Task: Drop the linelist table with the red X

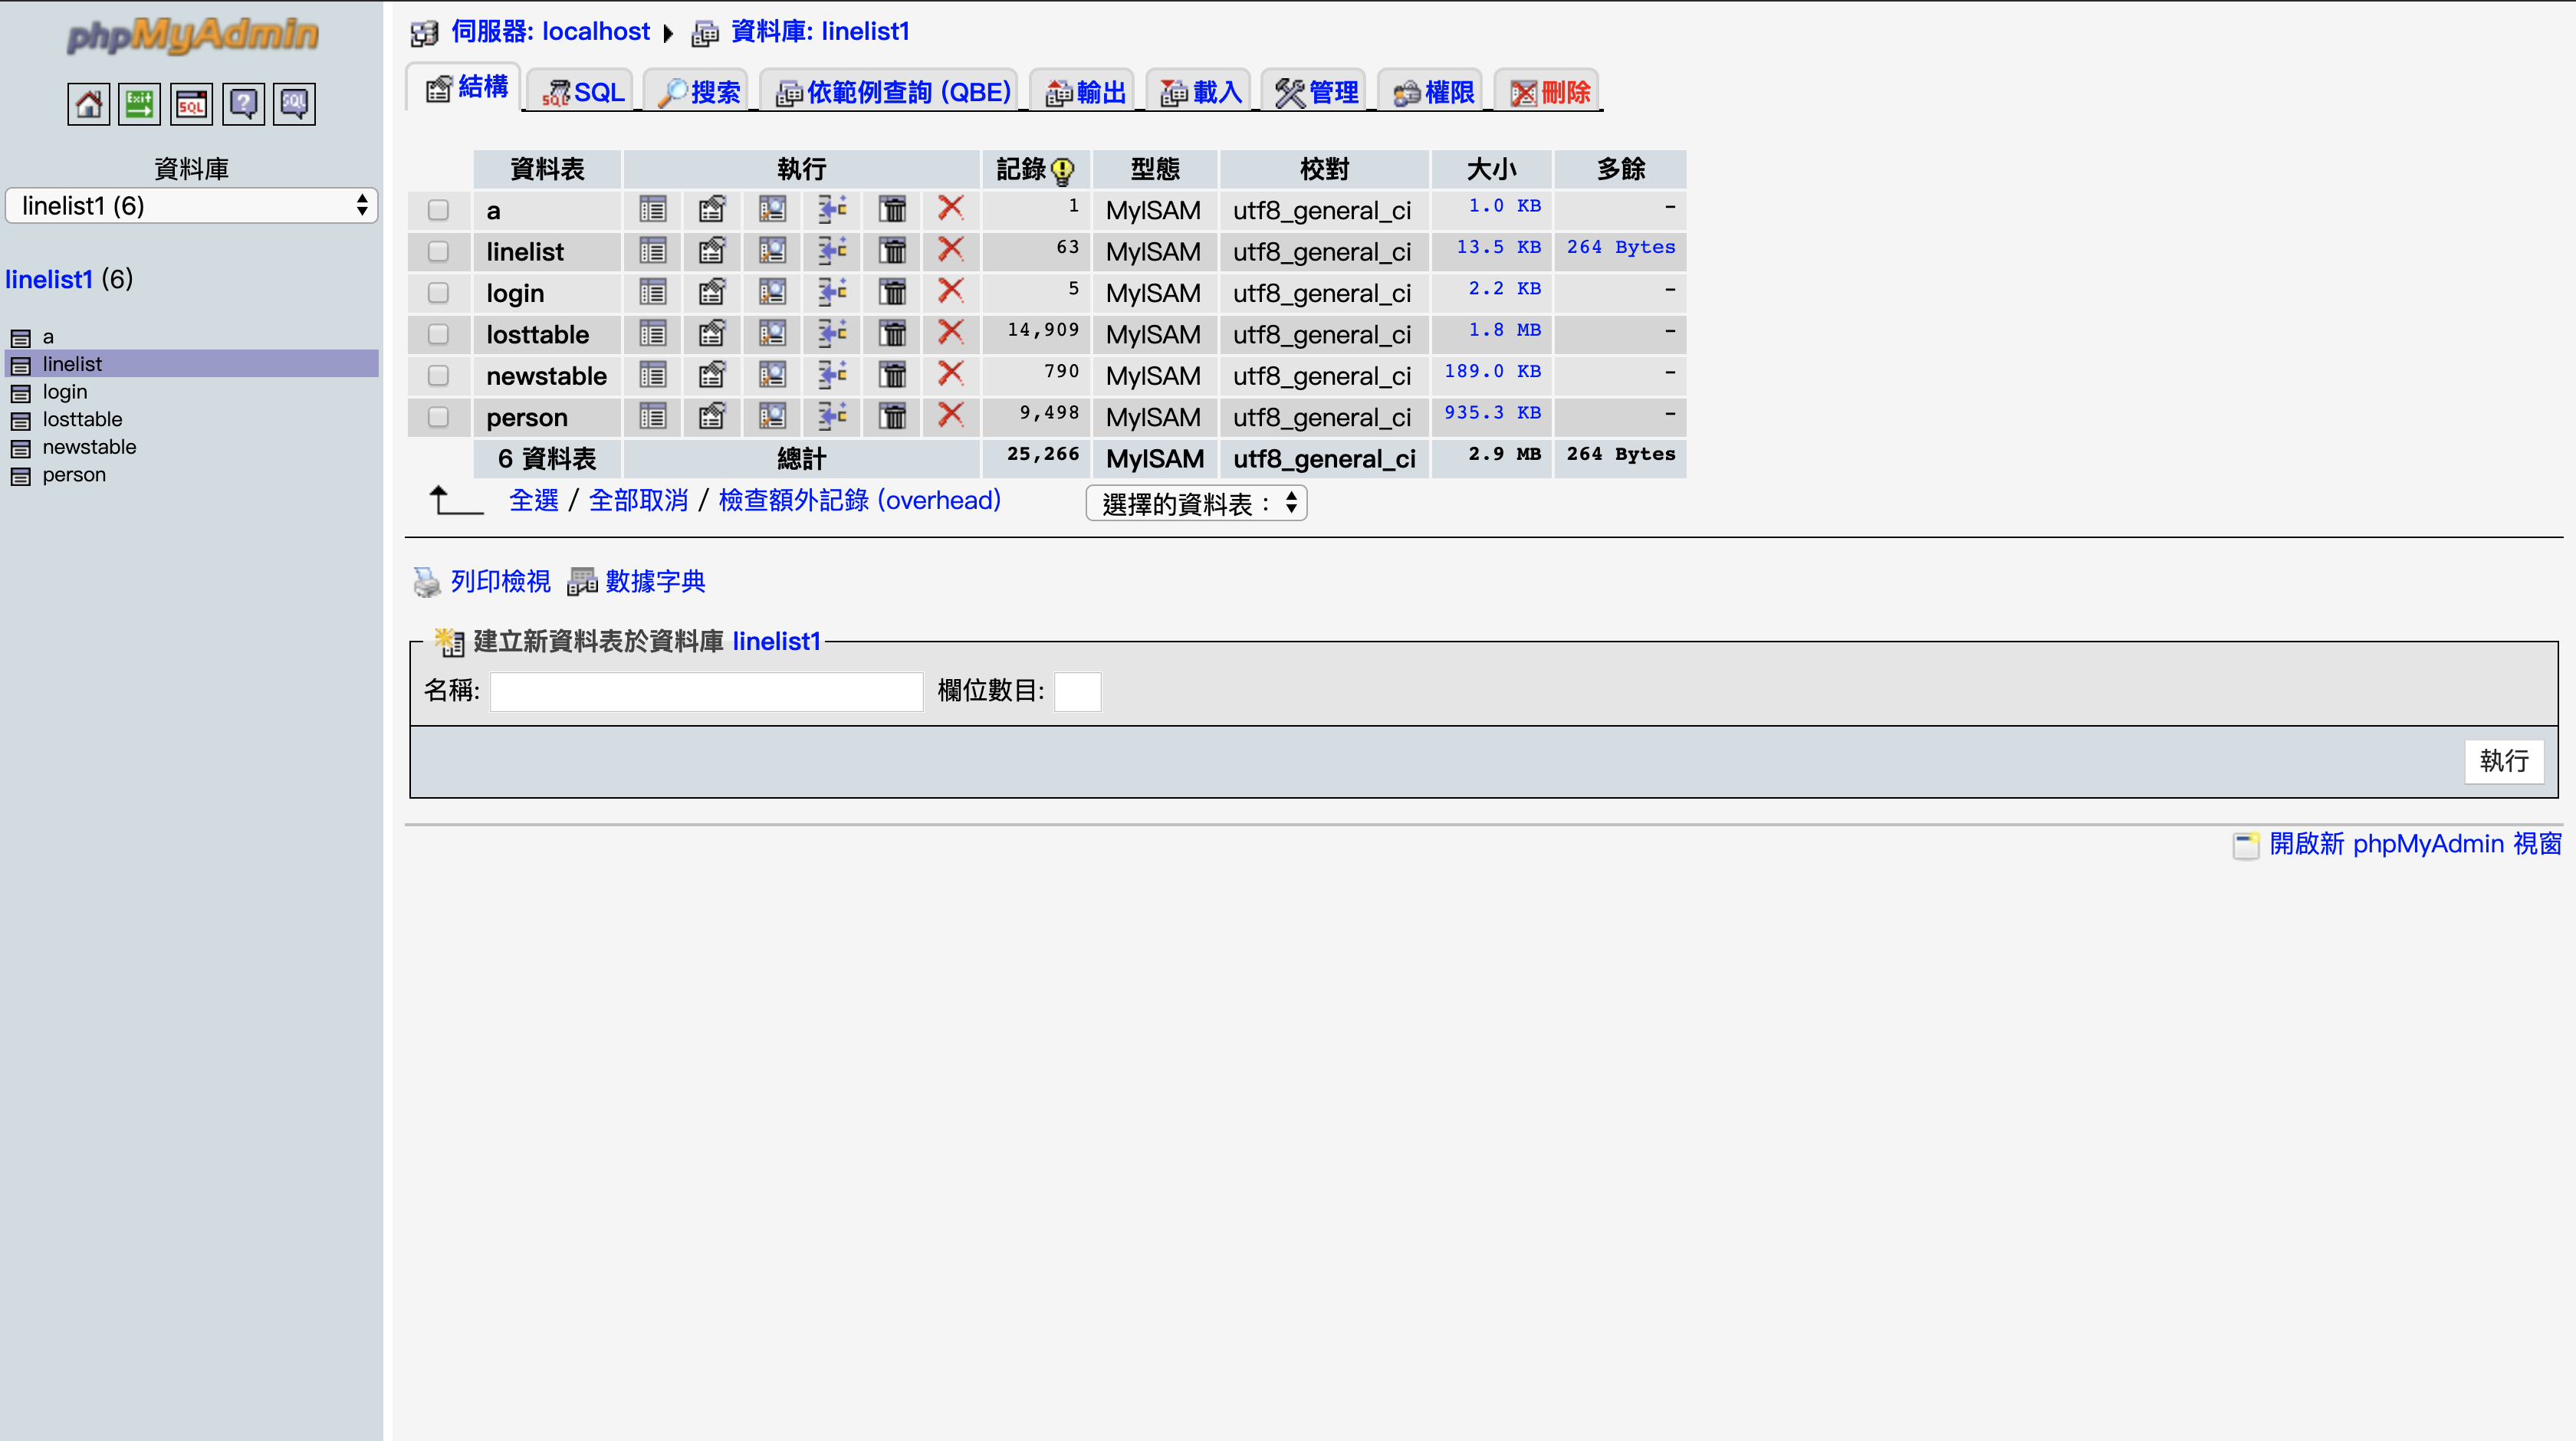Action: tap(950, 249)
